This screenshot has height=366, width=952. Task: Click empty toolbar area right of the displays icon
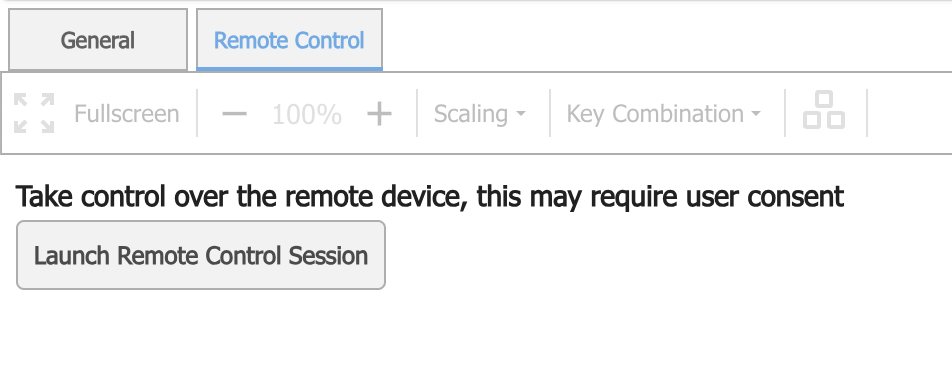pos(910,114)
